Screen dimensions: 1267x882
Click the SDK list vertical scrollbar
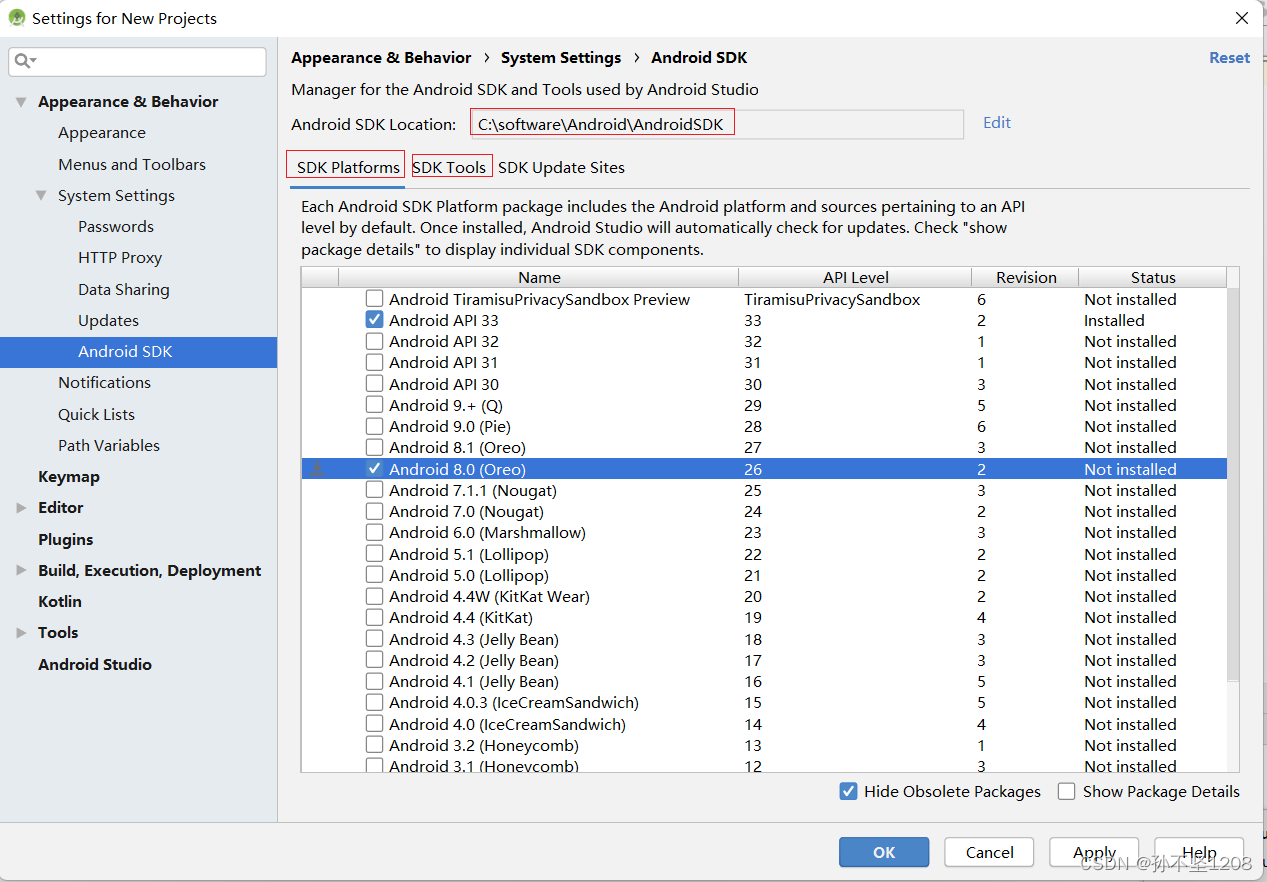pyautogui.click(x=1232, y=480)
